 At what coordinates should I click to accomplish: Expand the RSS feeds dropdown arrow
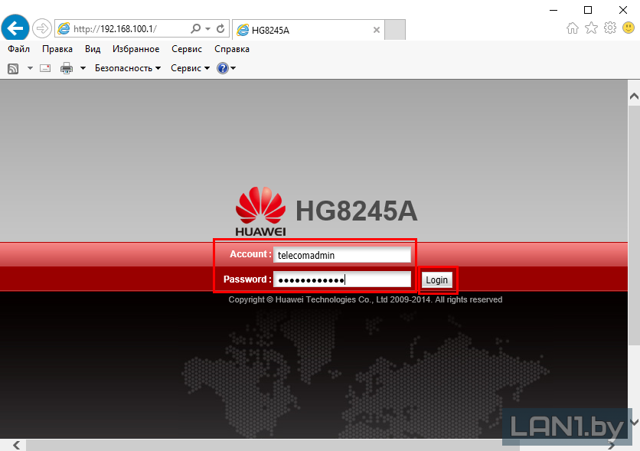click(30, 68)
